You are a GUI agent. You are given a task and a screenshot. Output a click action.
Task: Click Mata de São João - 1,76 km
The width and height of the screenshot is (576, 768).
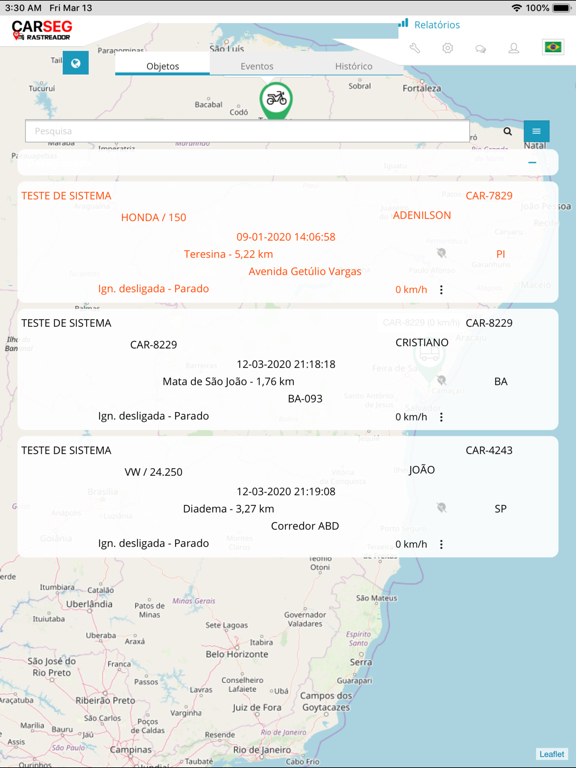tap(228, 382)
